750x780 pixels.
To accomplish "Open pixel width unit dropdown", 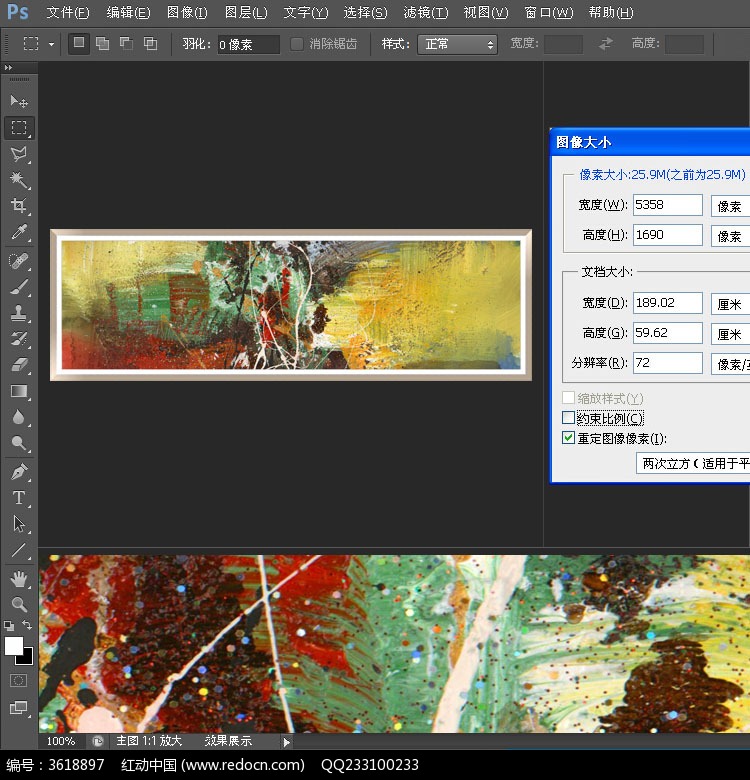I will click(x=730, y=206).
